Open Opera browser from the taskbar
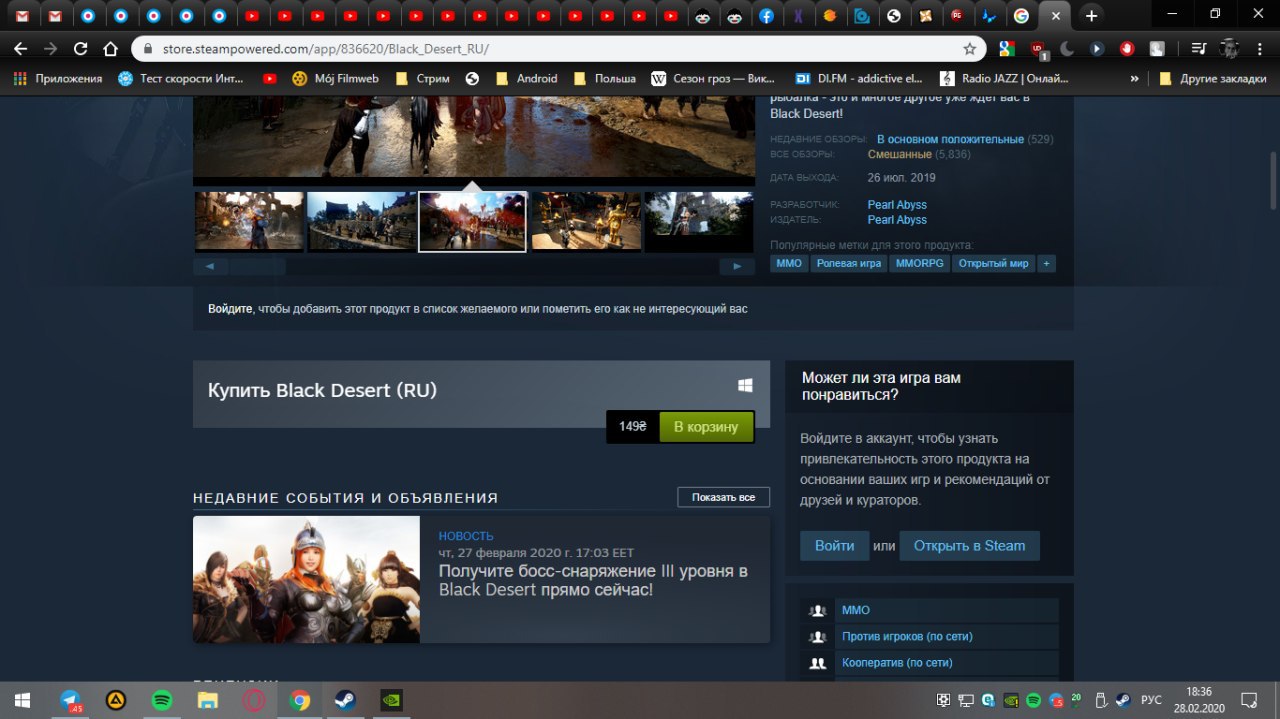1280x719 pixels. [x=254, y=700]
